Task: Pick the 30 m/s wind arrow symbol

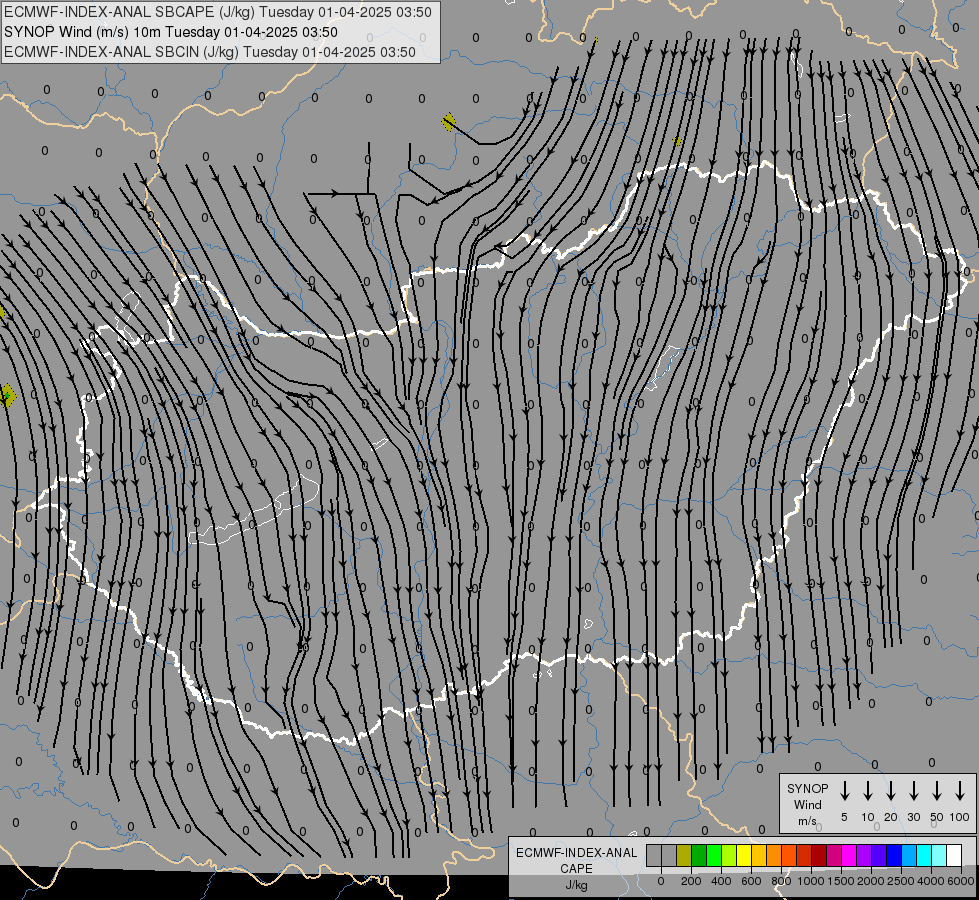Action: (913, 791)
